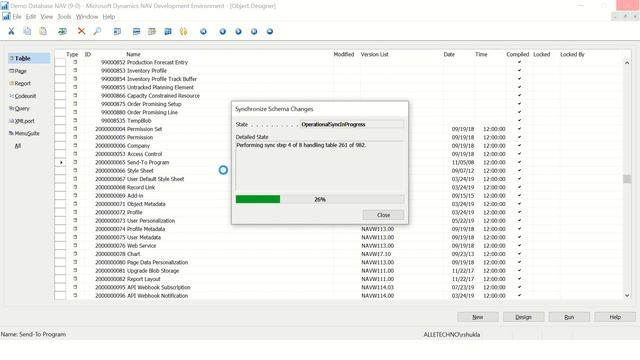640x360 pixels.
Task: Click the Locked By column header
Action: click(x=572, y=54)
